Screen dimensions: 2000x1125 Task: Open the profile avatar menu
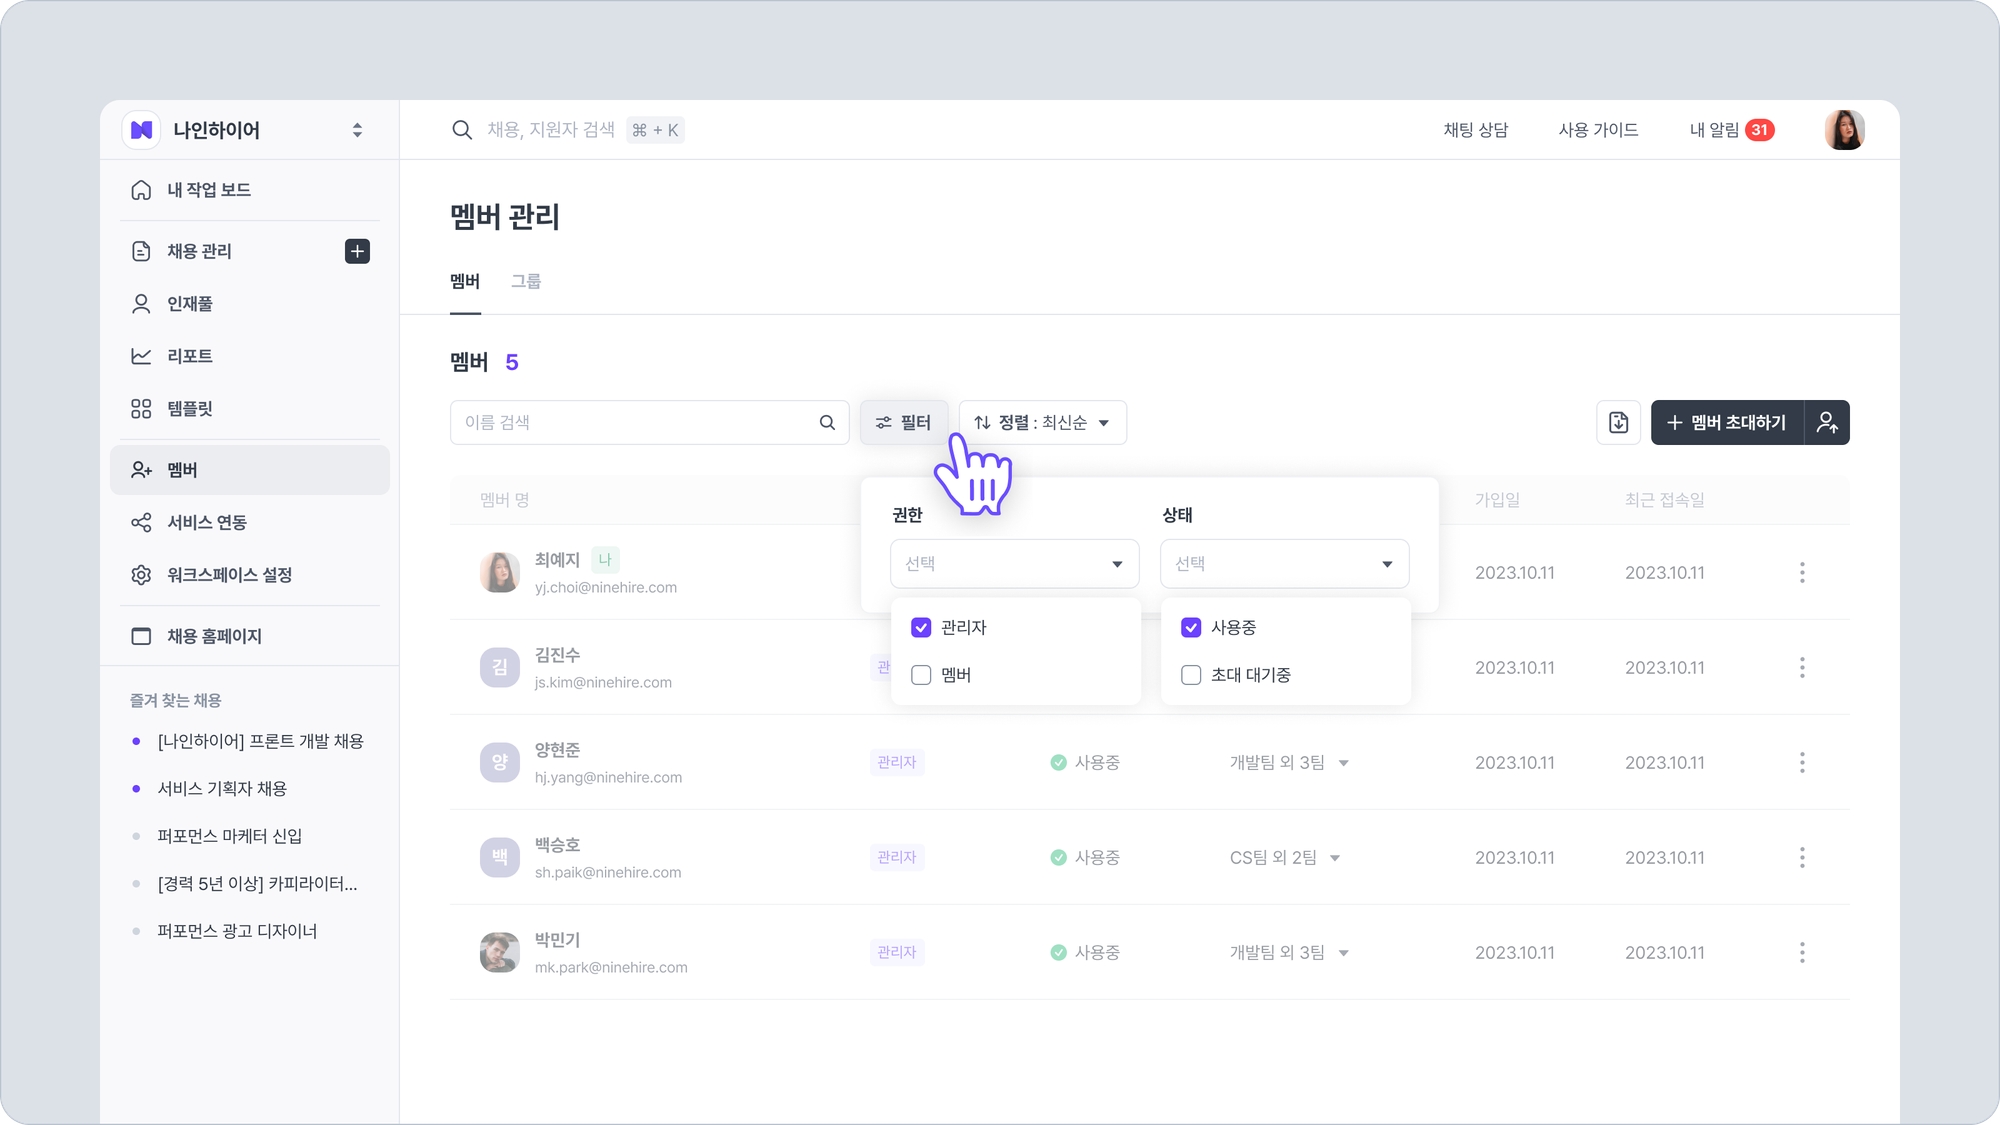point(1844,130)
